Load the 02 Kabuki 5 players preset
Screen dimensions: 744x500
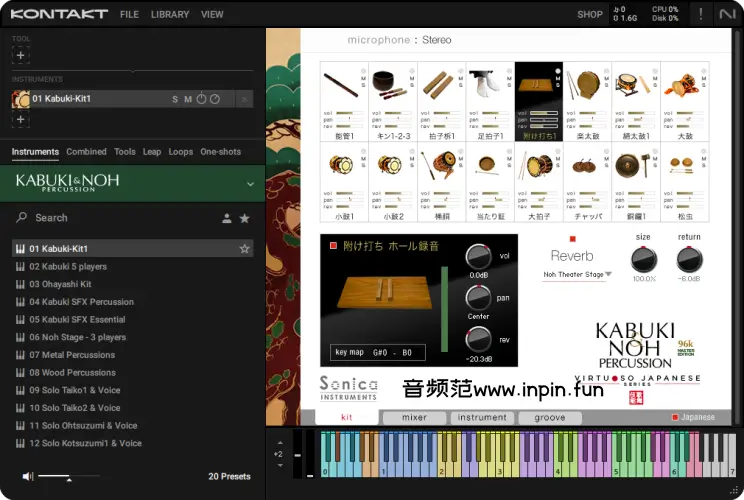click(x=132, y=267)
